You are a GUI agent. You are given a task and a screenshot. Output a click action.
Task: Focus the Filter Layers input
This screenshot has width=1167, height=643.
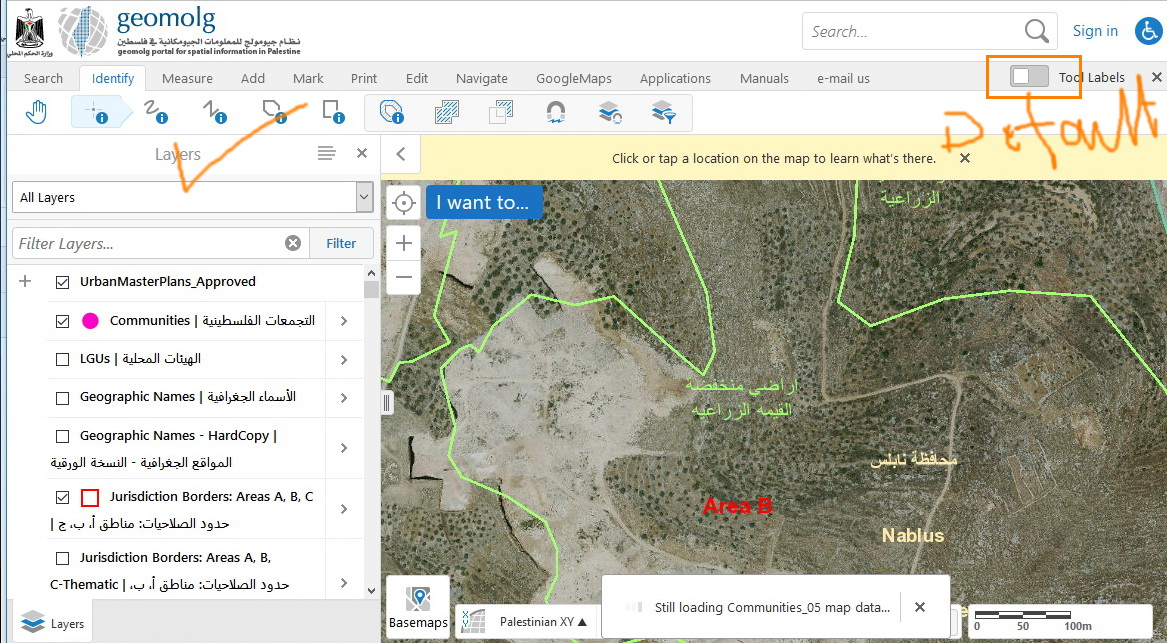click(149, 243)
